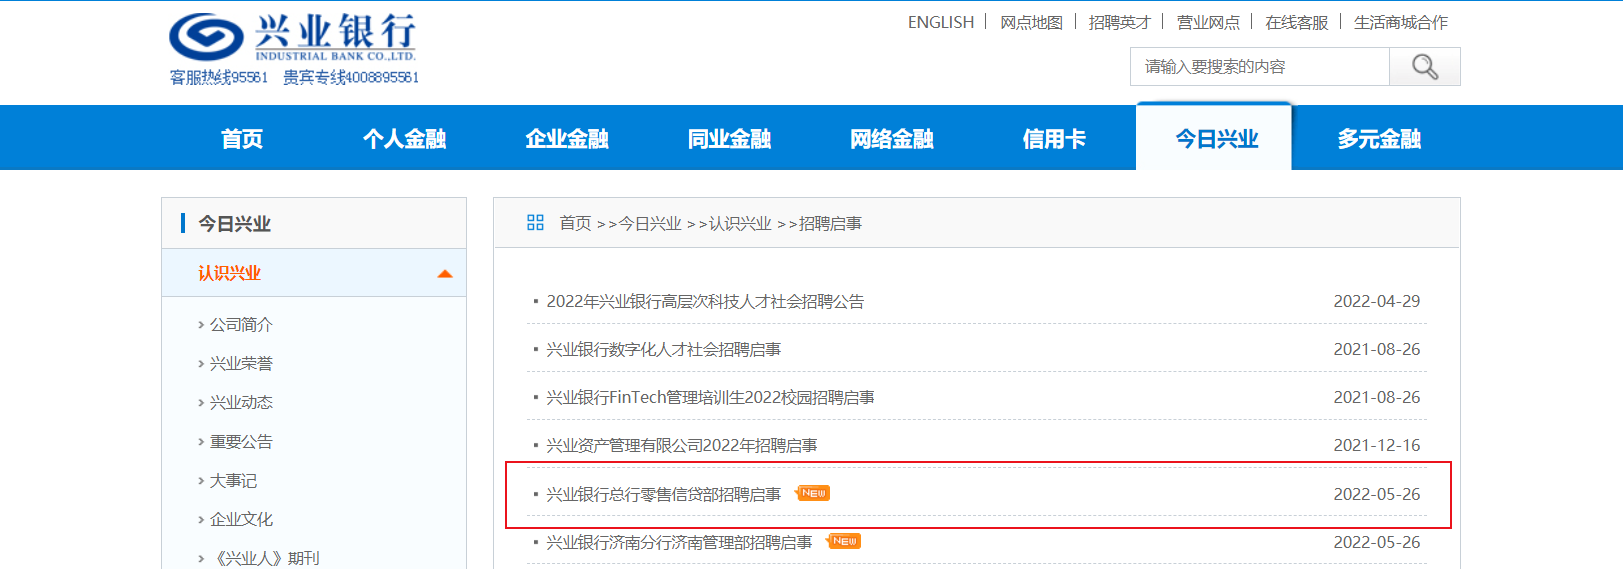Open 兴业银行数字化人才社会招聘启事

tap(663, 349)
